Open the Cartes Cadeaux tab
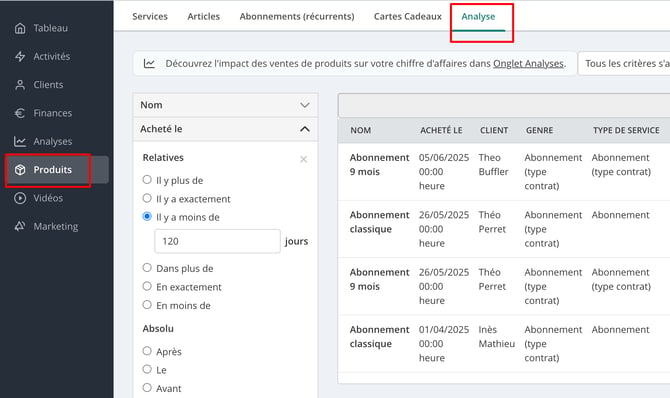This screenshot has height=398, width=670. [x=408, y=16]
